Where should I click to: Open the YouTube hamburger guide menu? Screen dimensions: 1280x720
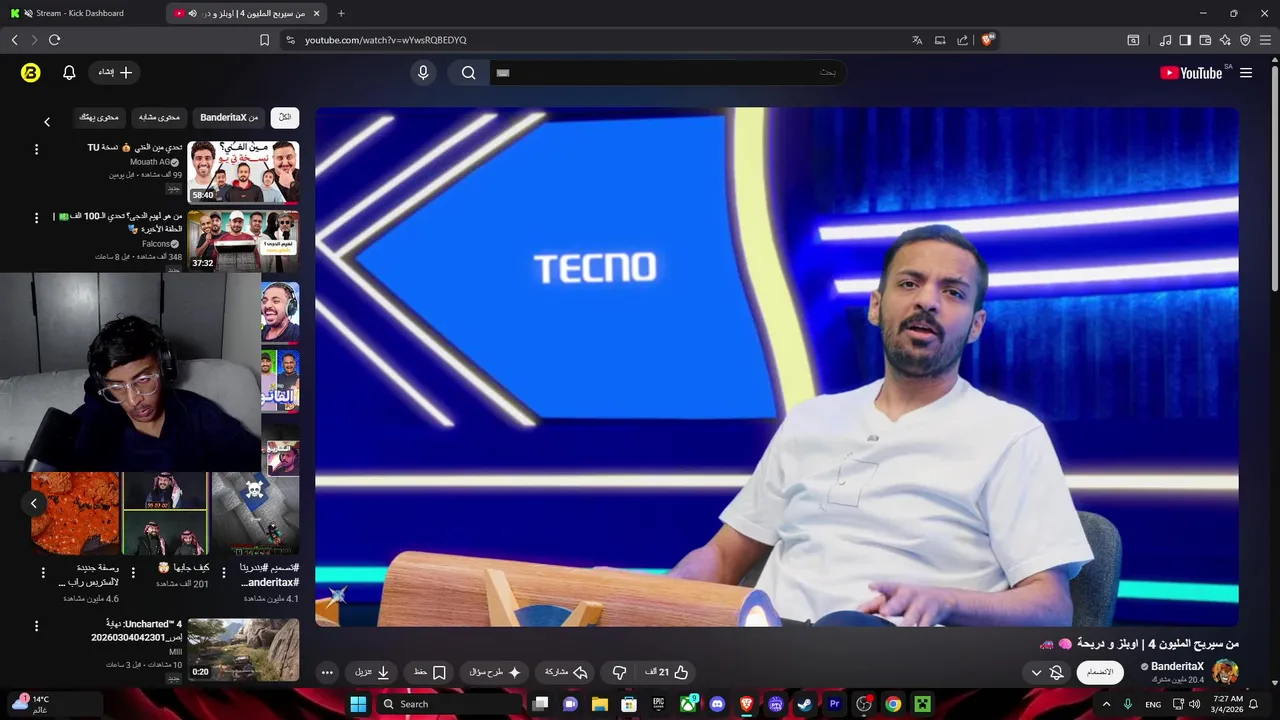1246,72
